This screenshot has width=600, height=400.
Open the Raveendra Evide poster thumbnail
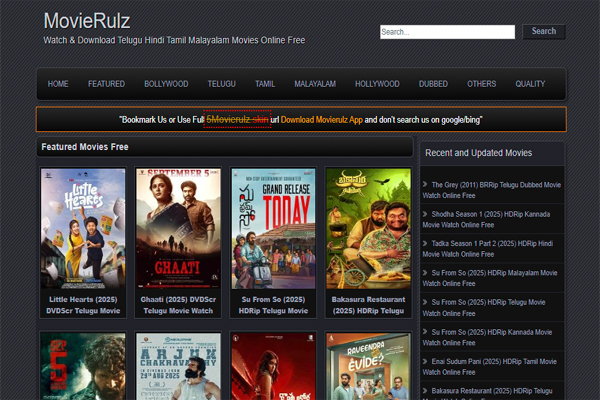pyautogui.click(x=368, y=366)
